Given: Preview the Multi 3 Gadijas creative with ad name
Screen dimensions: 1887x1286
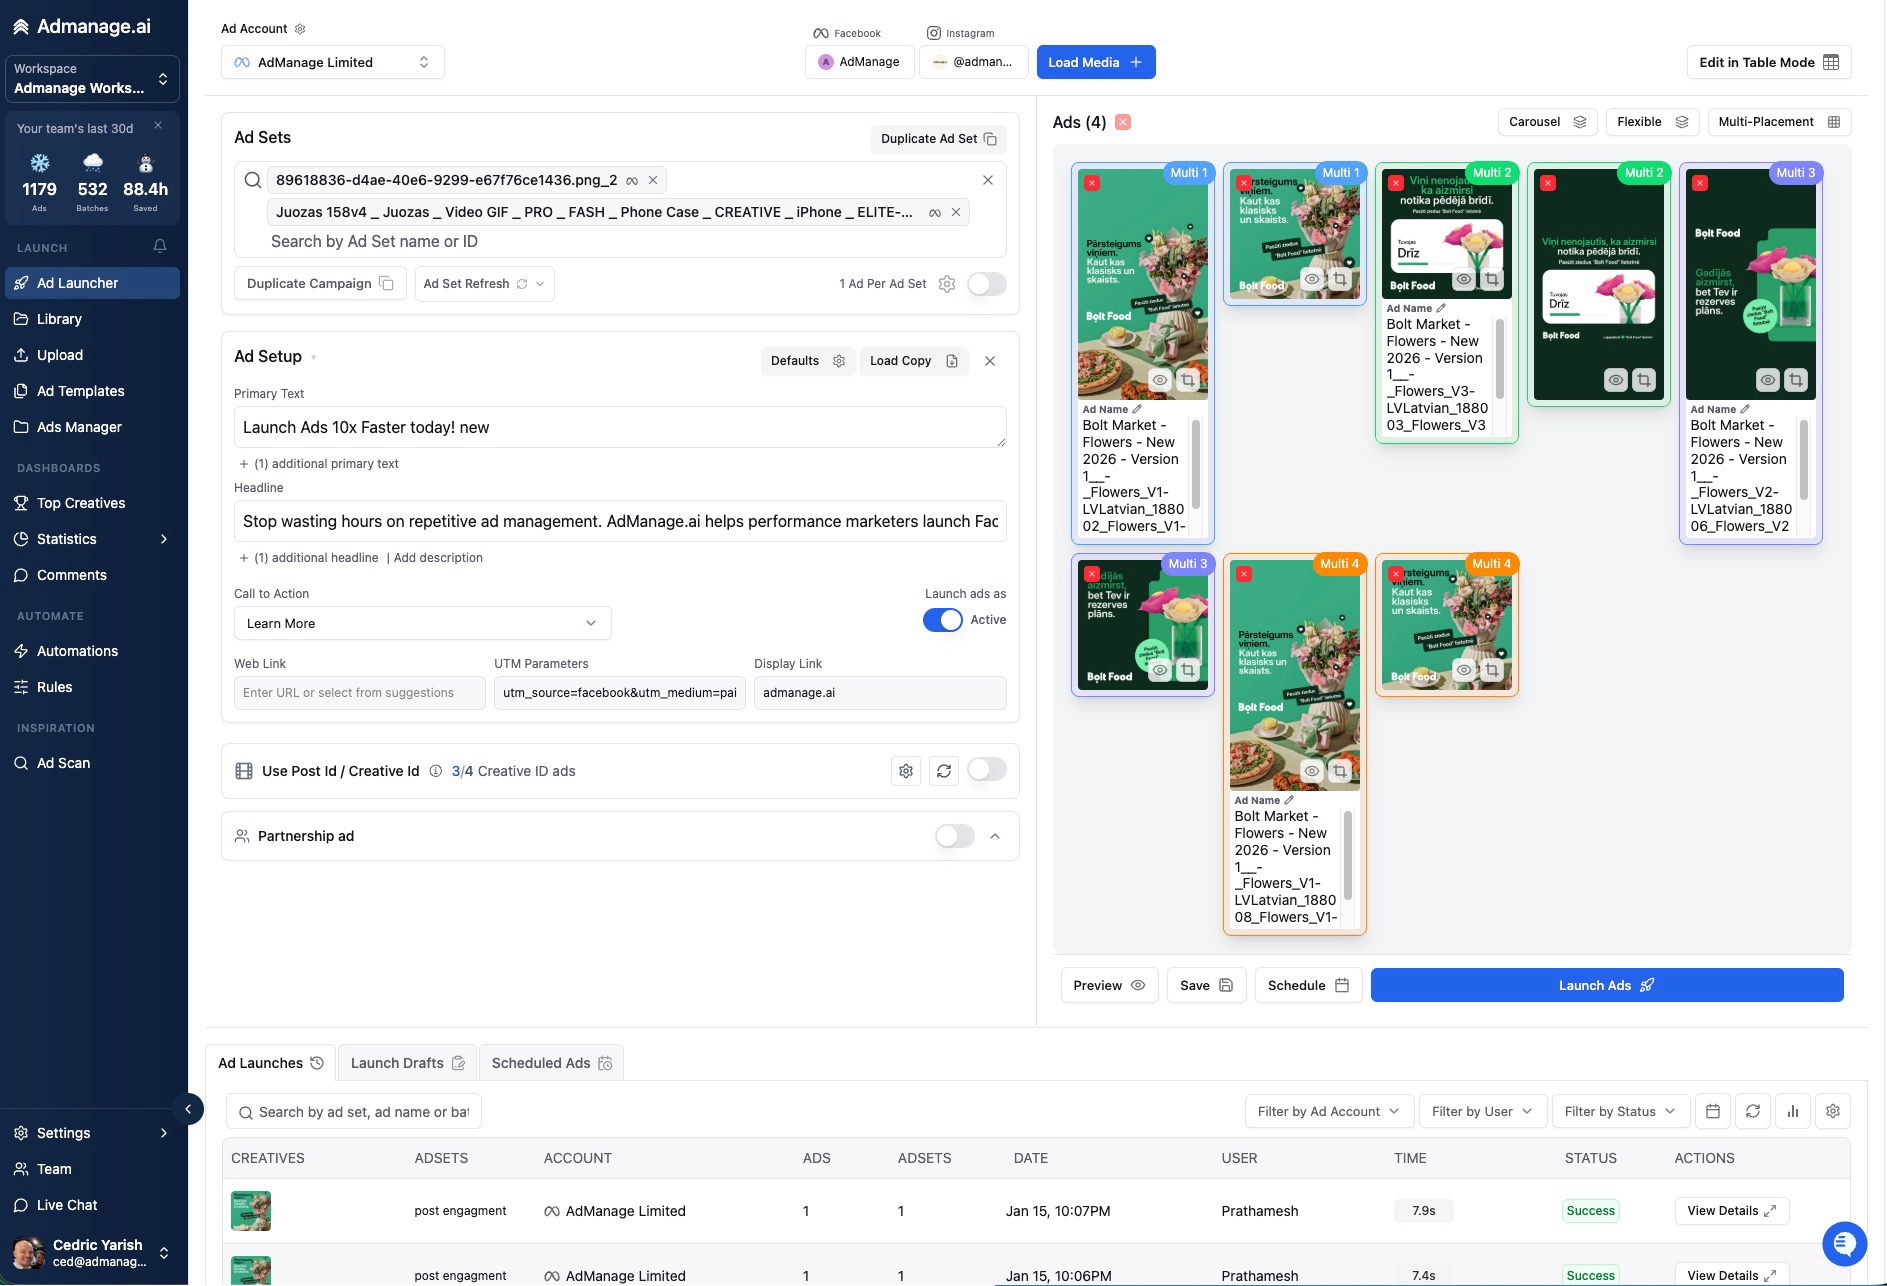Looking at the screenshot, I should 1768,380.
